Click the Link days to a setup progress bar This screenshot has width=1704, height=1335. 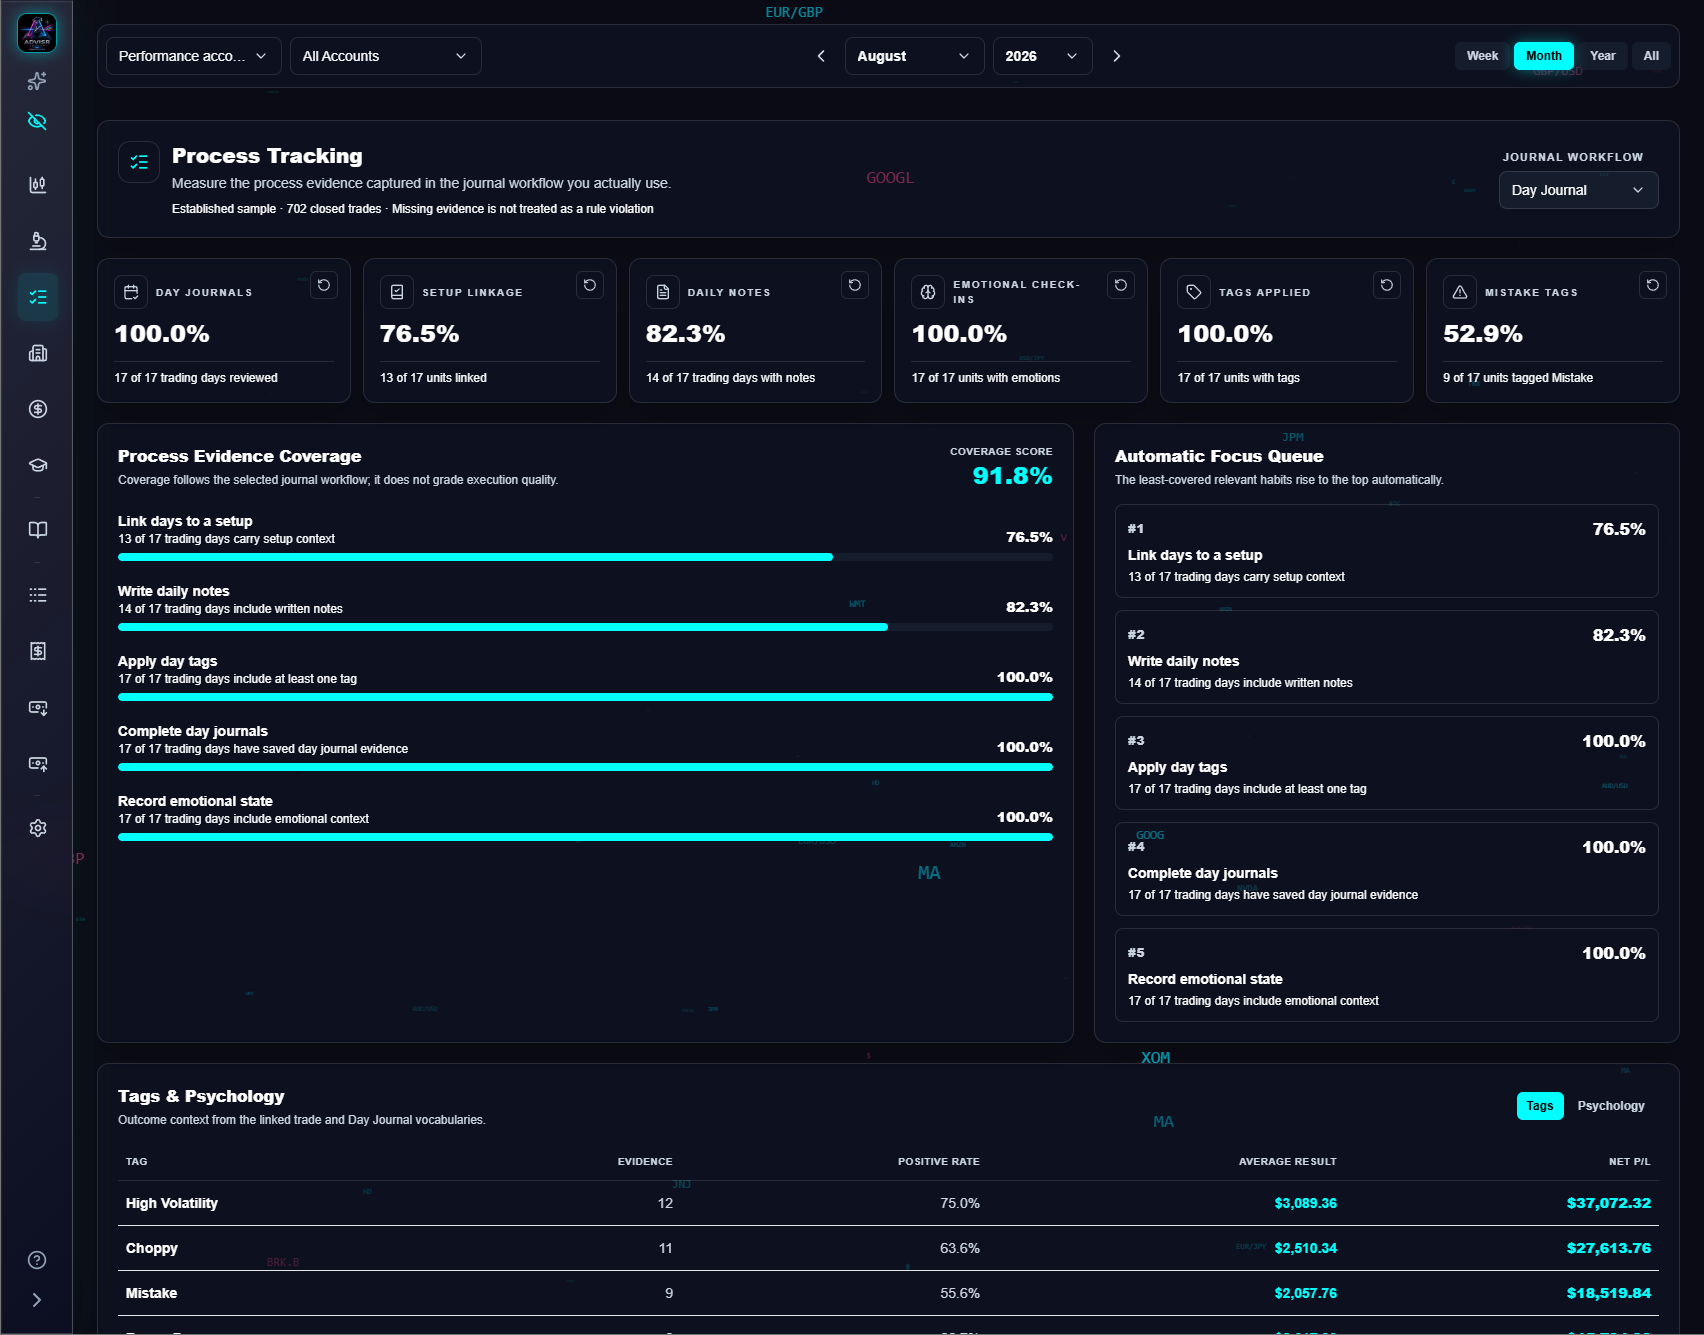[x=585, y=557]
